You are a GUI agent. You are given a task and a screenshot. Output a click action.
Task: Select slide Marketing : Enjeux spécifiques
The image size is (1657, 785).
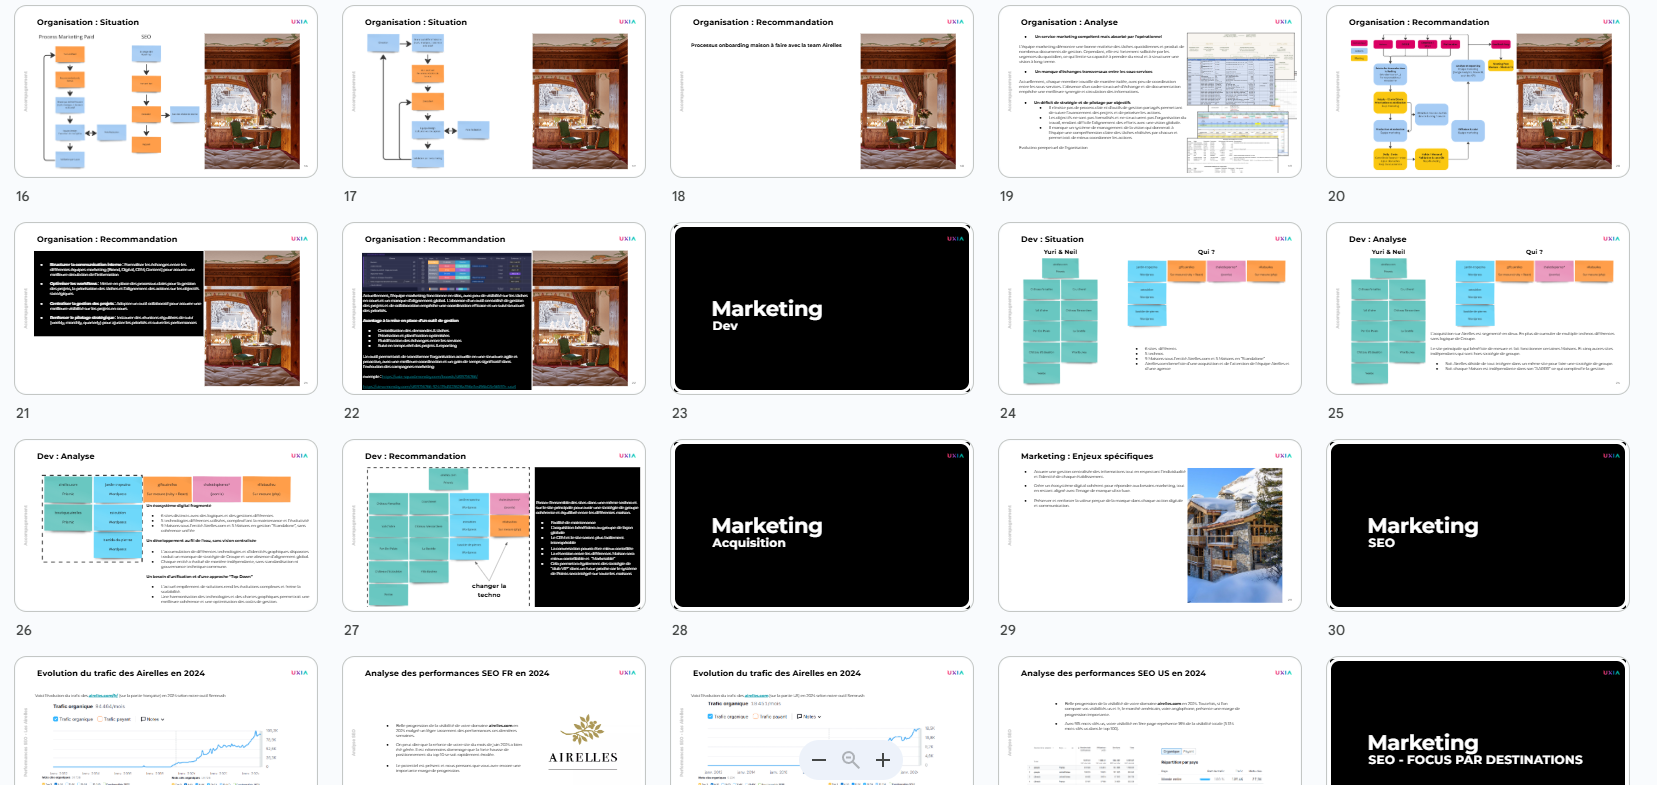tap(1150, 526)
